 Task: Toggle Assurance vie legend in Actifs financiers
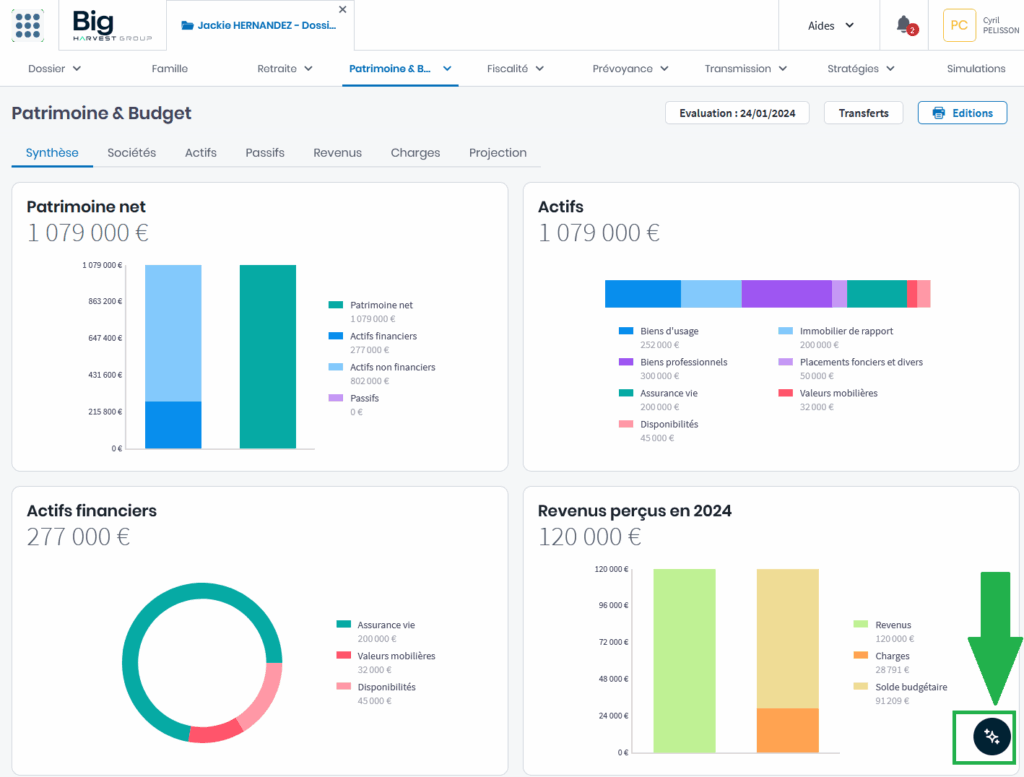click(385, 625)
